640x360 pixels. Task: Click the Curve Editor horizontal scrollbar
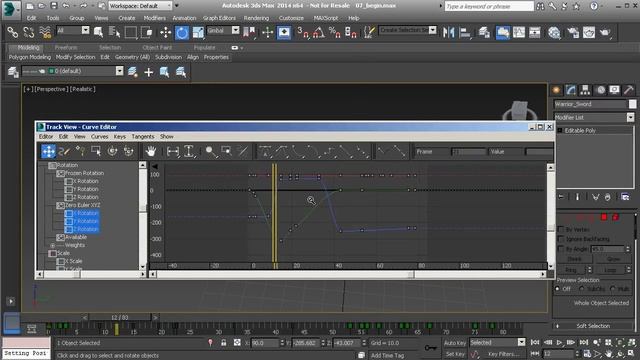point(347,274)
